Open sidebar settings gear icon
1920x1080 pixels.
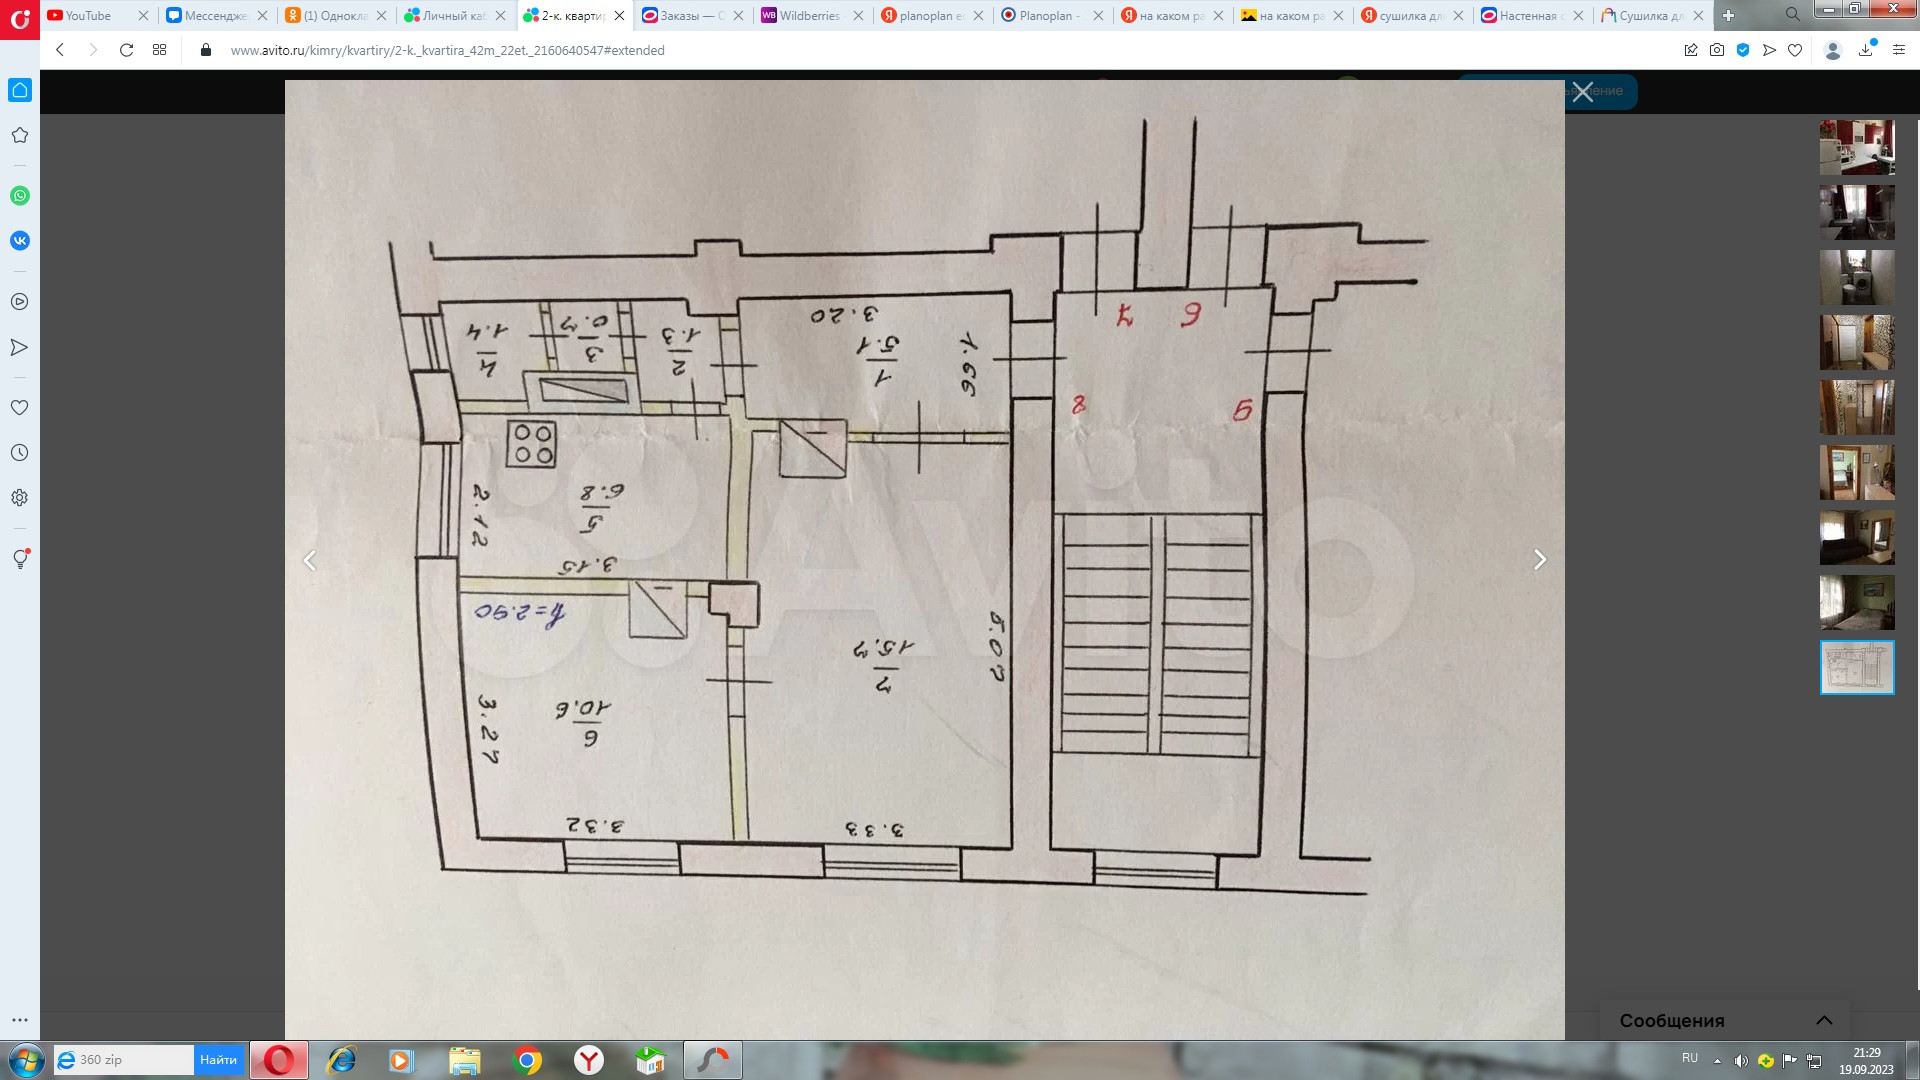pyautogui.click(x=20, y=498)
